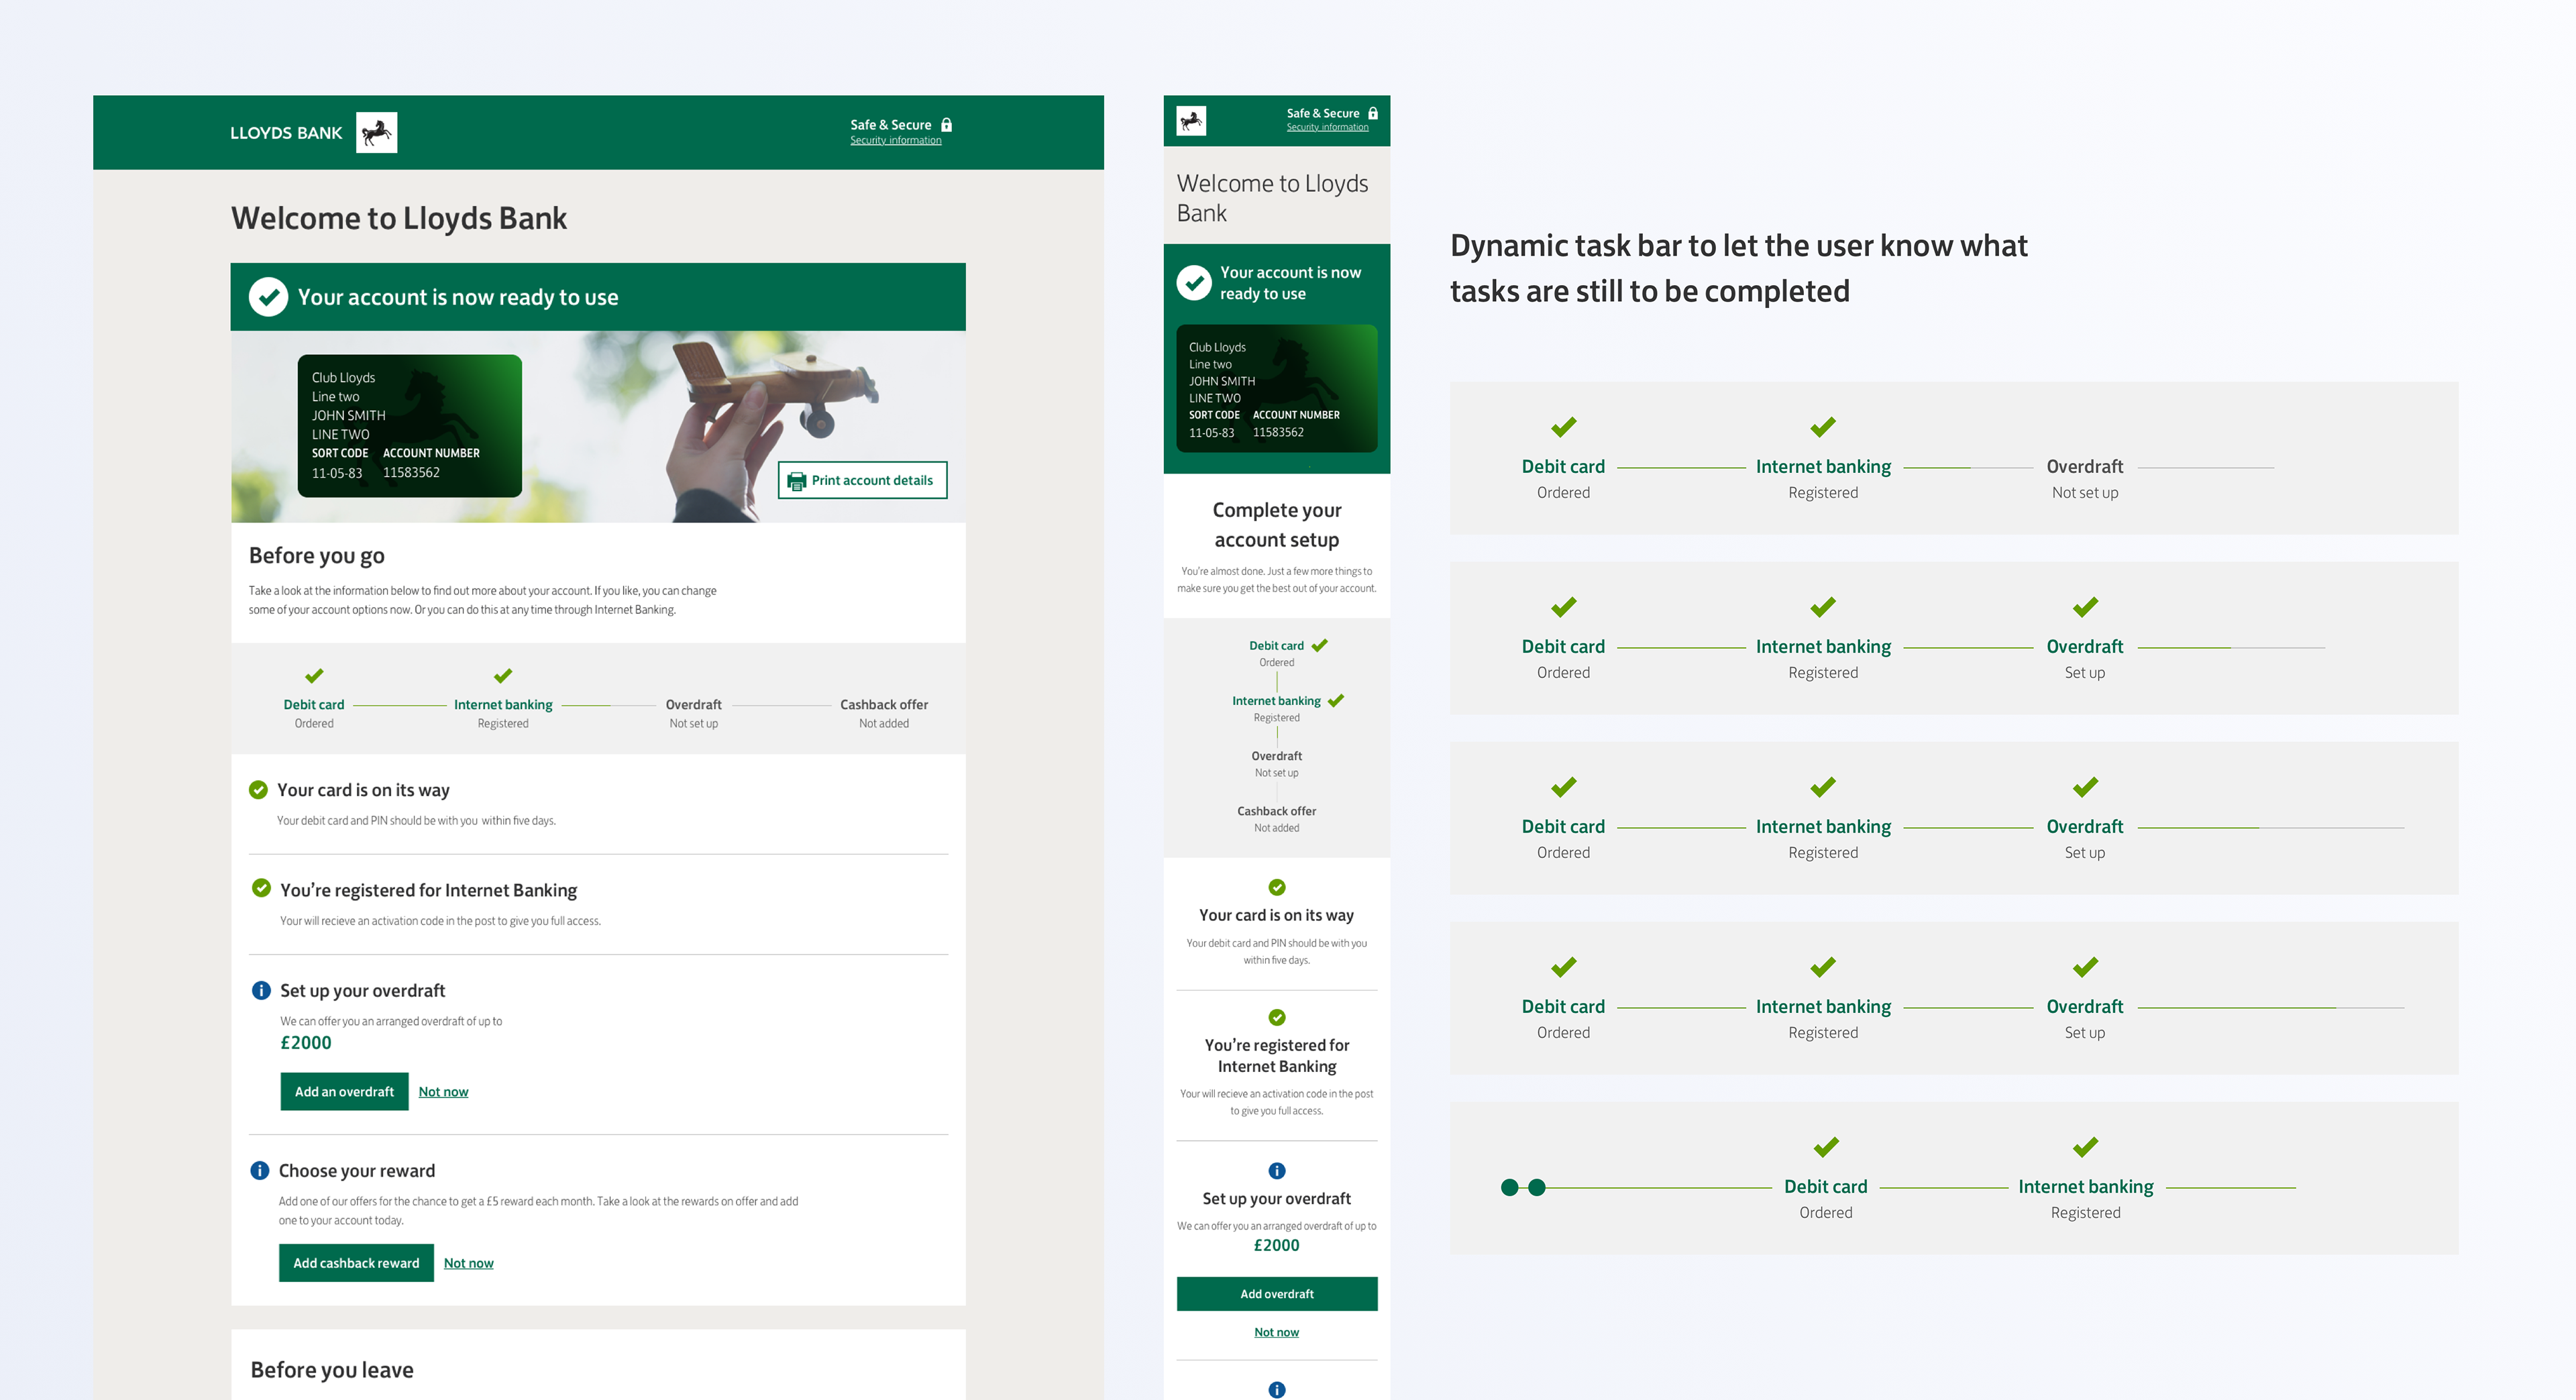Click the £2000 amount on desktop page
The image size is (2576, 1400).
click(306, 1043)
